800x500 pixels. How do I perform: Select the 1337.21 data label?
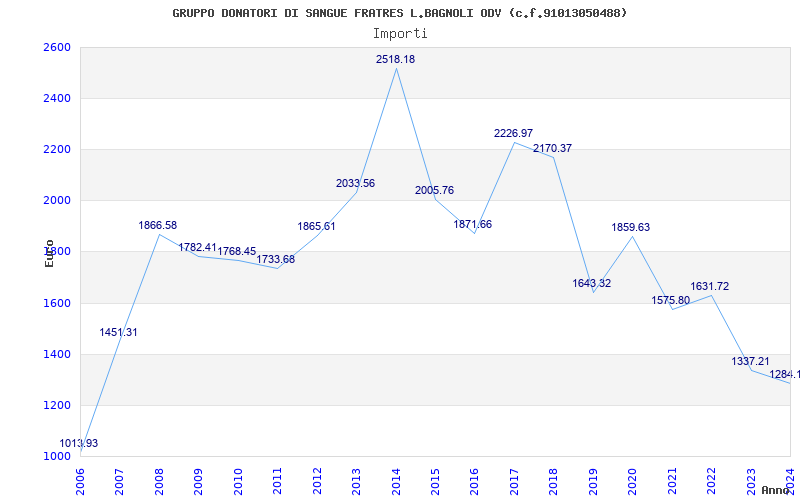[x=750, y=362]
